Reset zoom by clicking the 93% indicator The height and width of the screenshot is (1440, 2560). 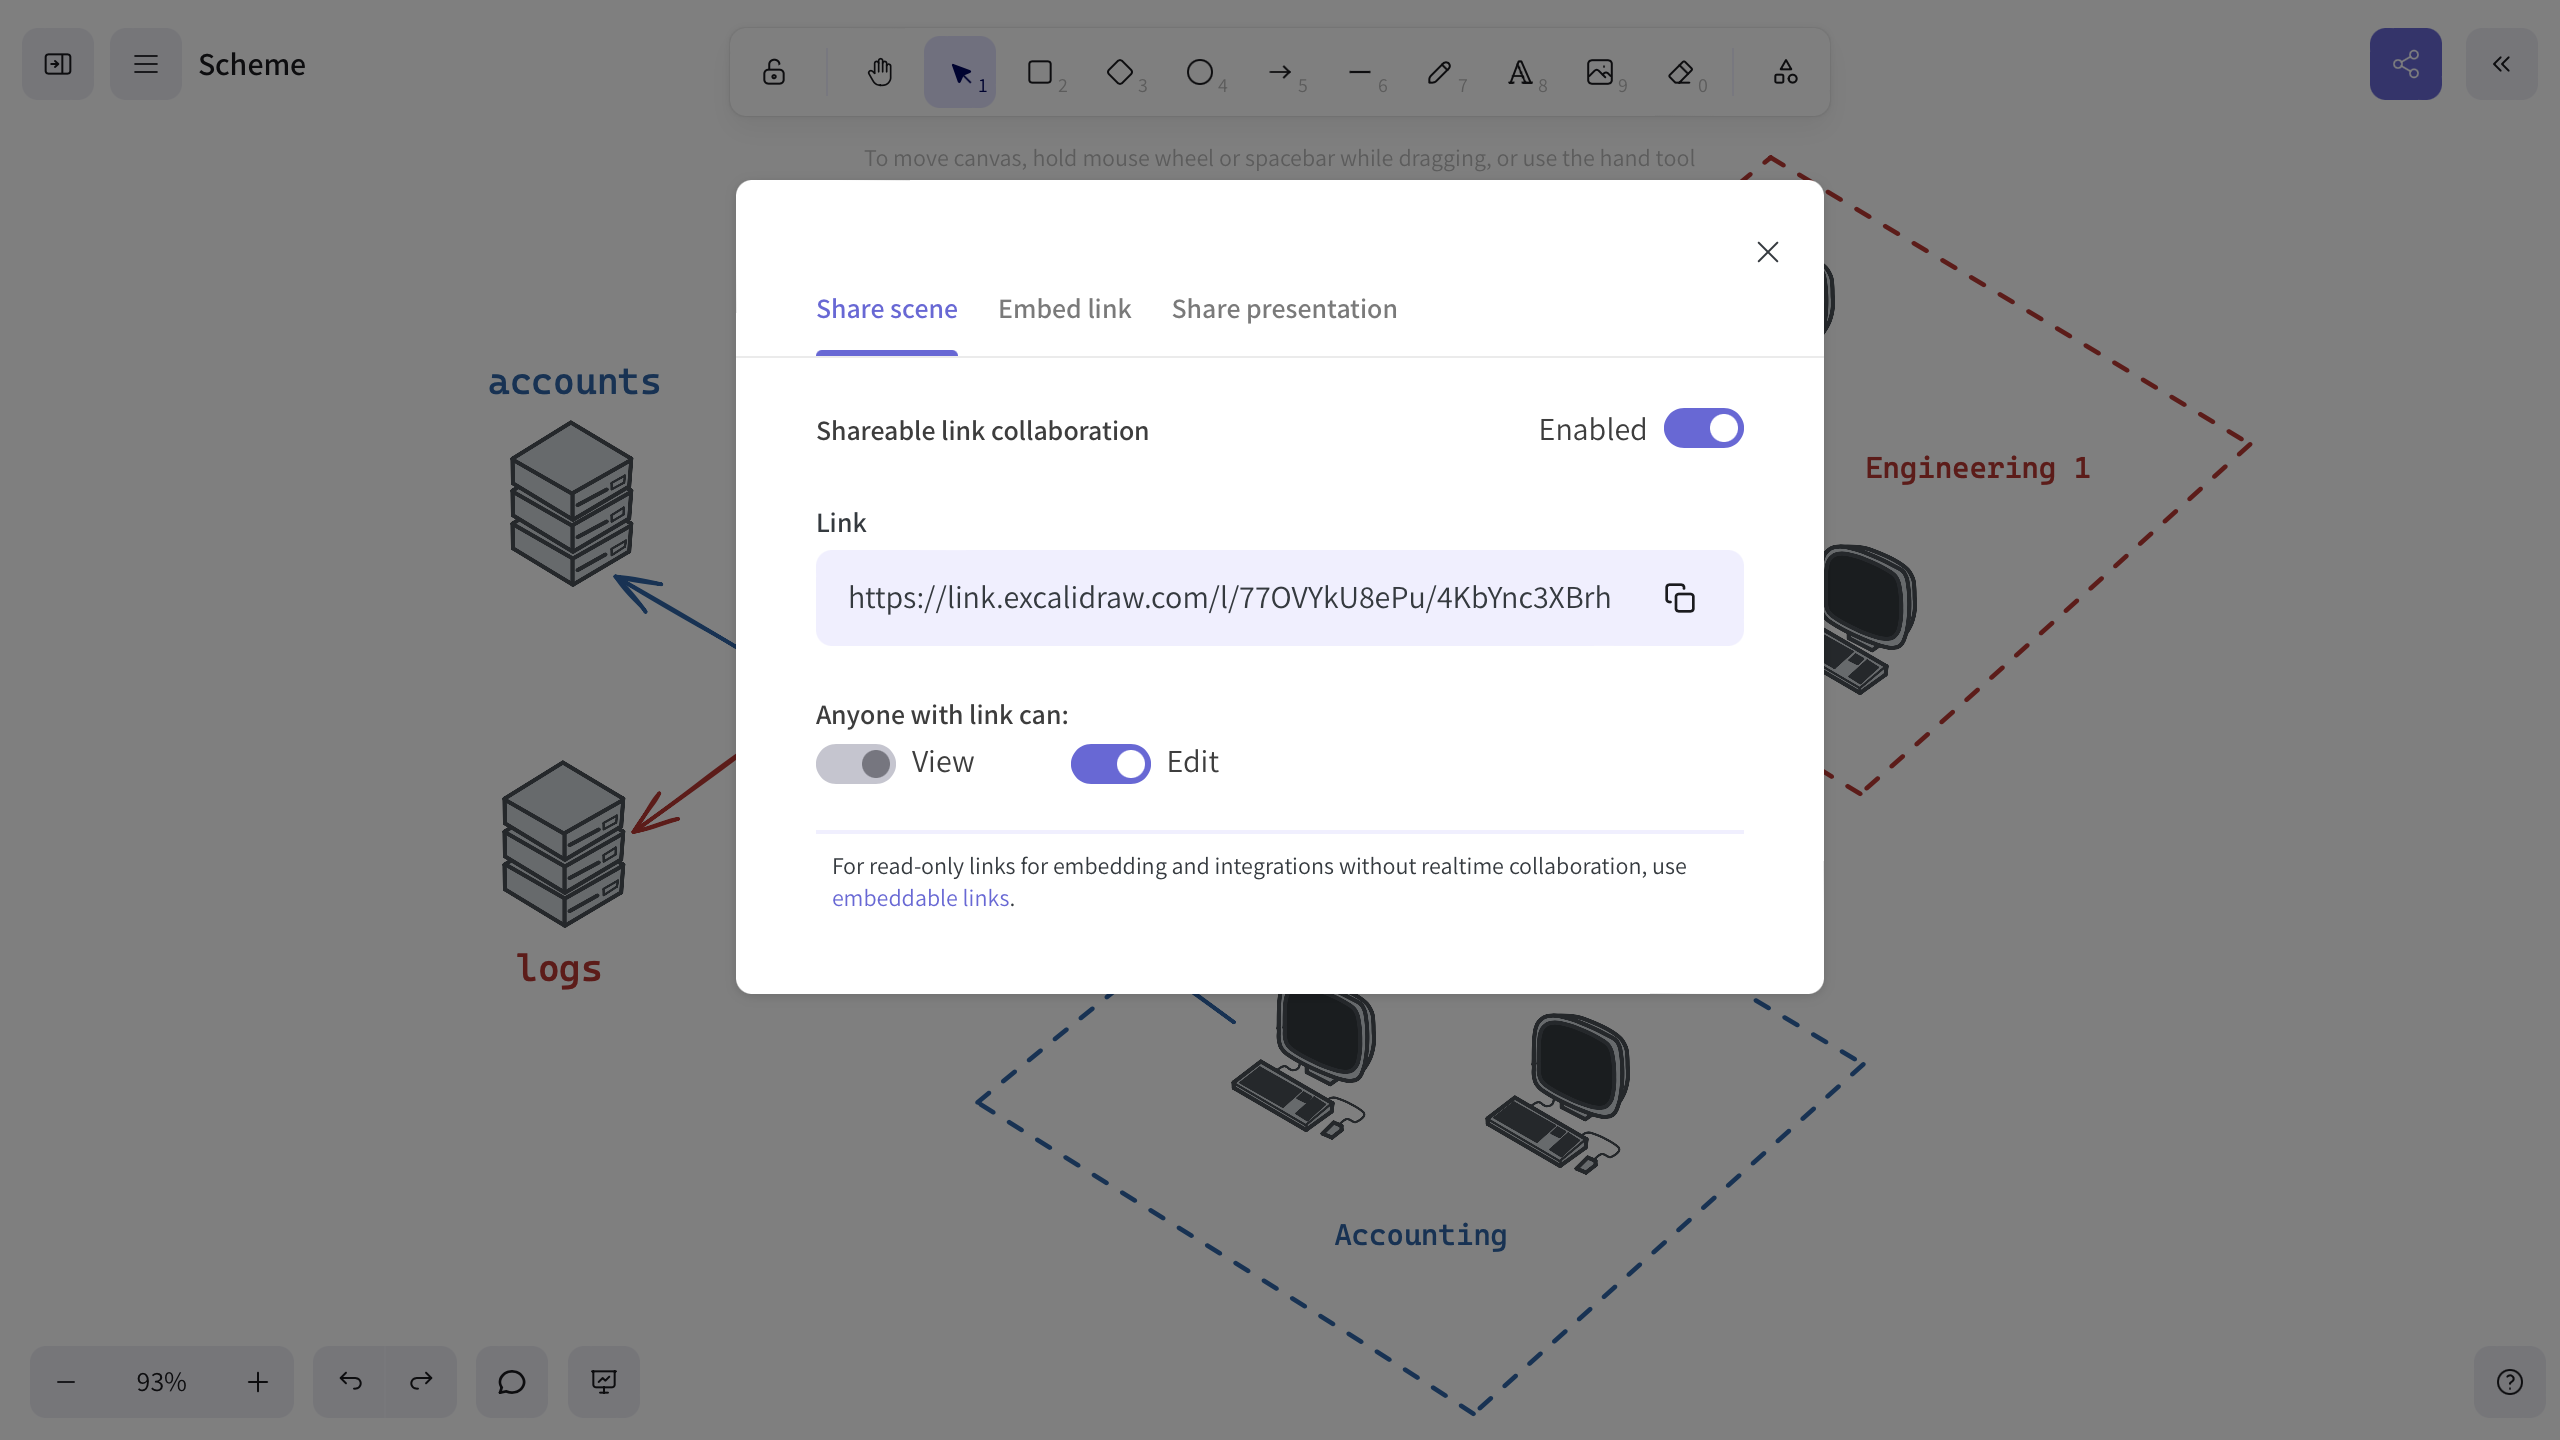click(161, 1382)
